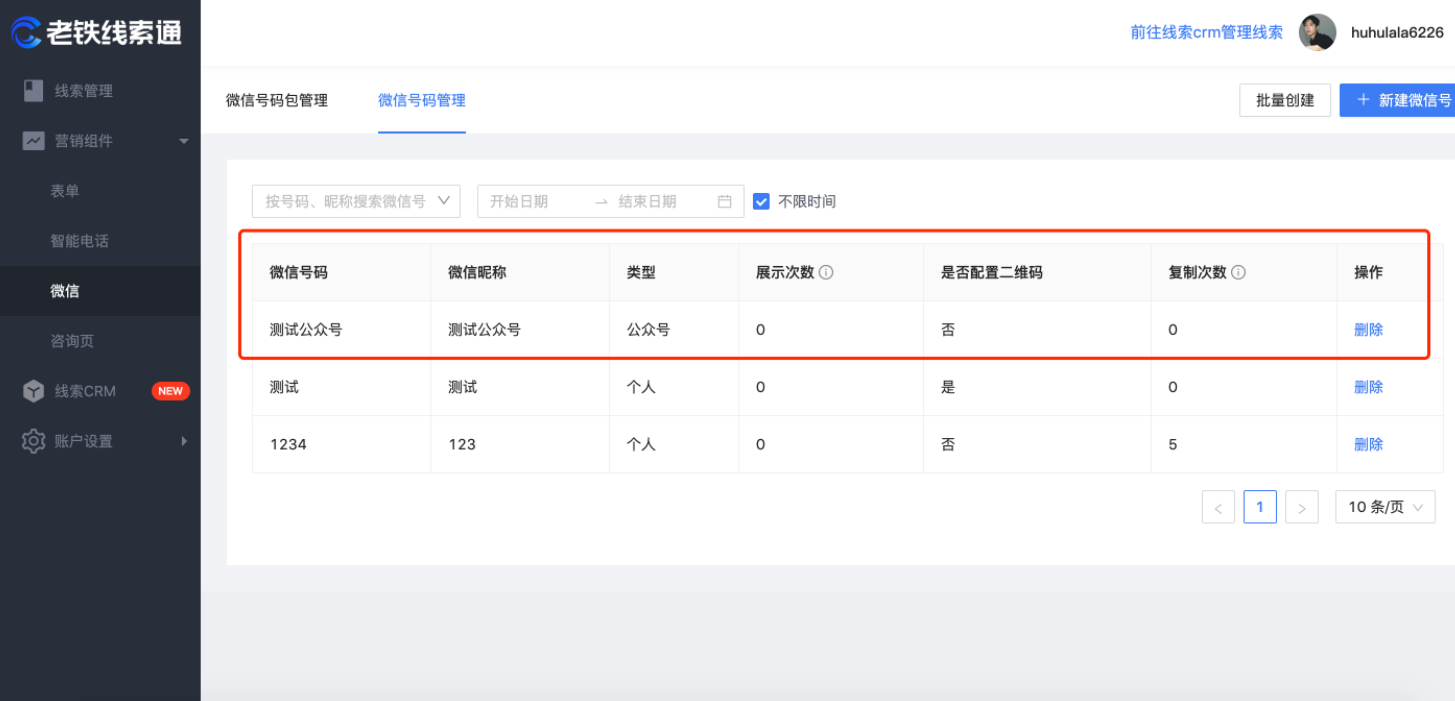Screen dimensions: 1455x701
Task: Click the 线索CRM cube icon in sidebar
Action: tap(34, 391)
